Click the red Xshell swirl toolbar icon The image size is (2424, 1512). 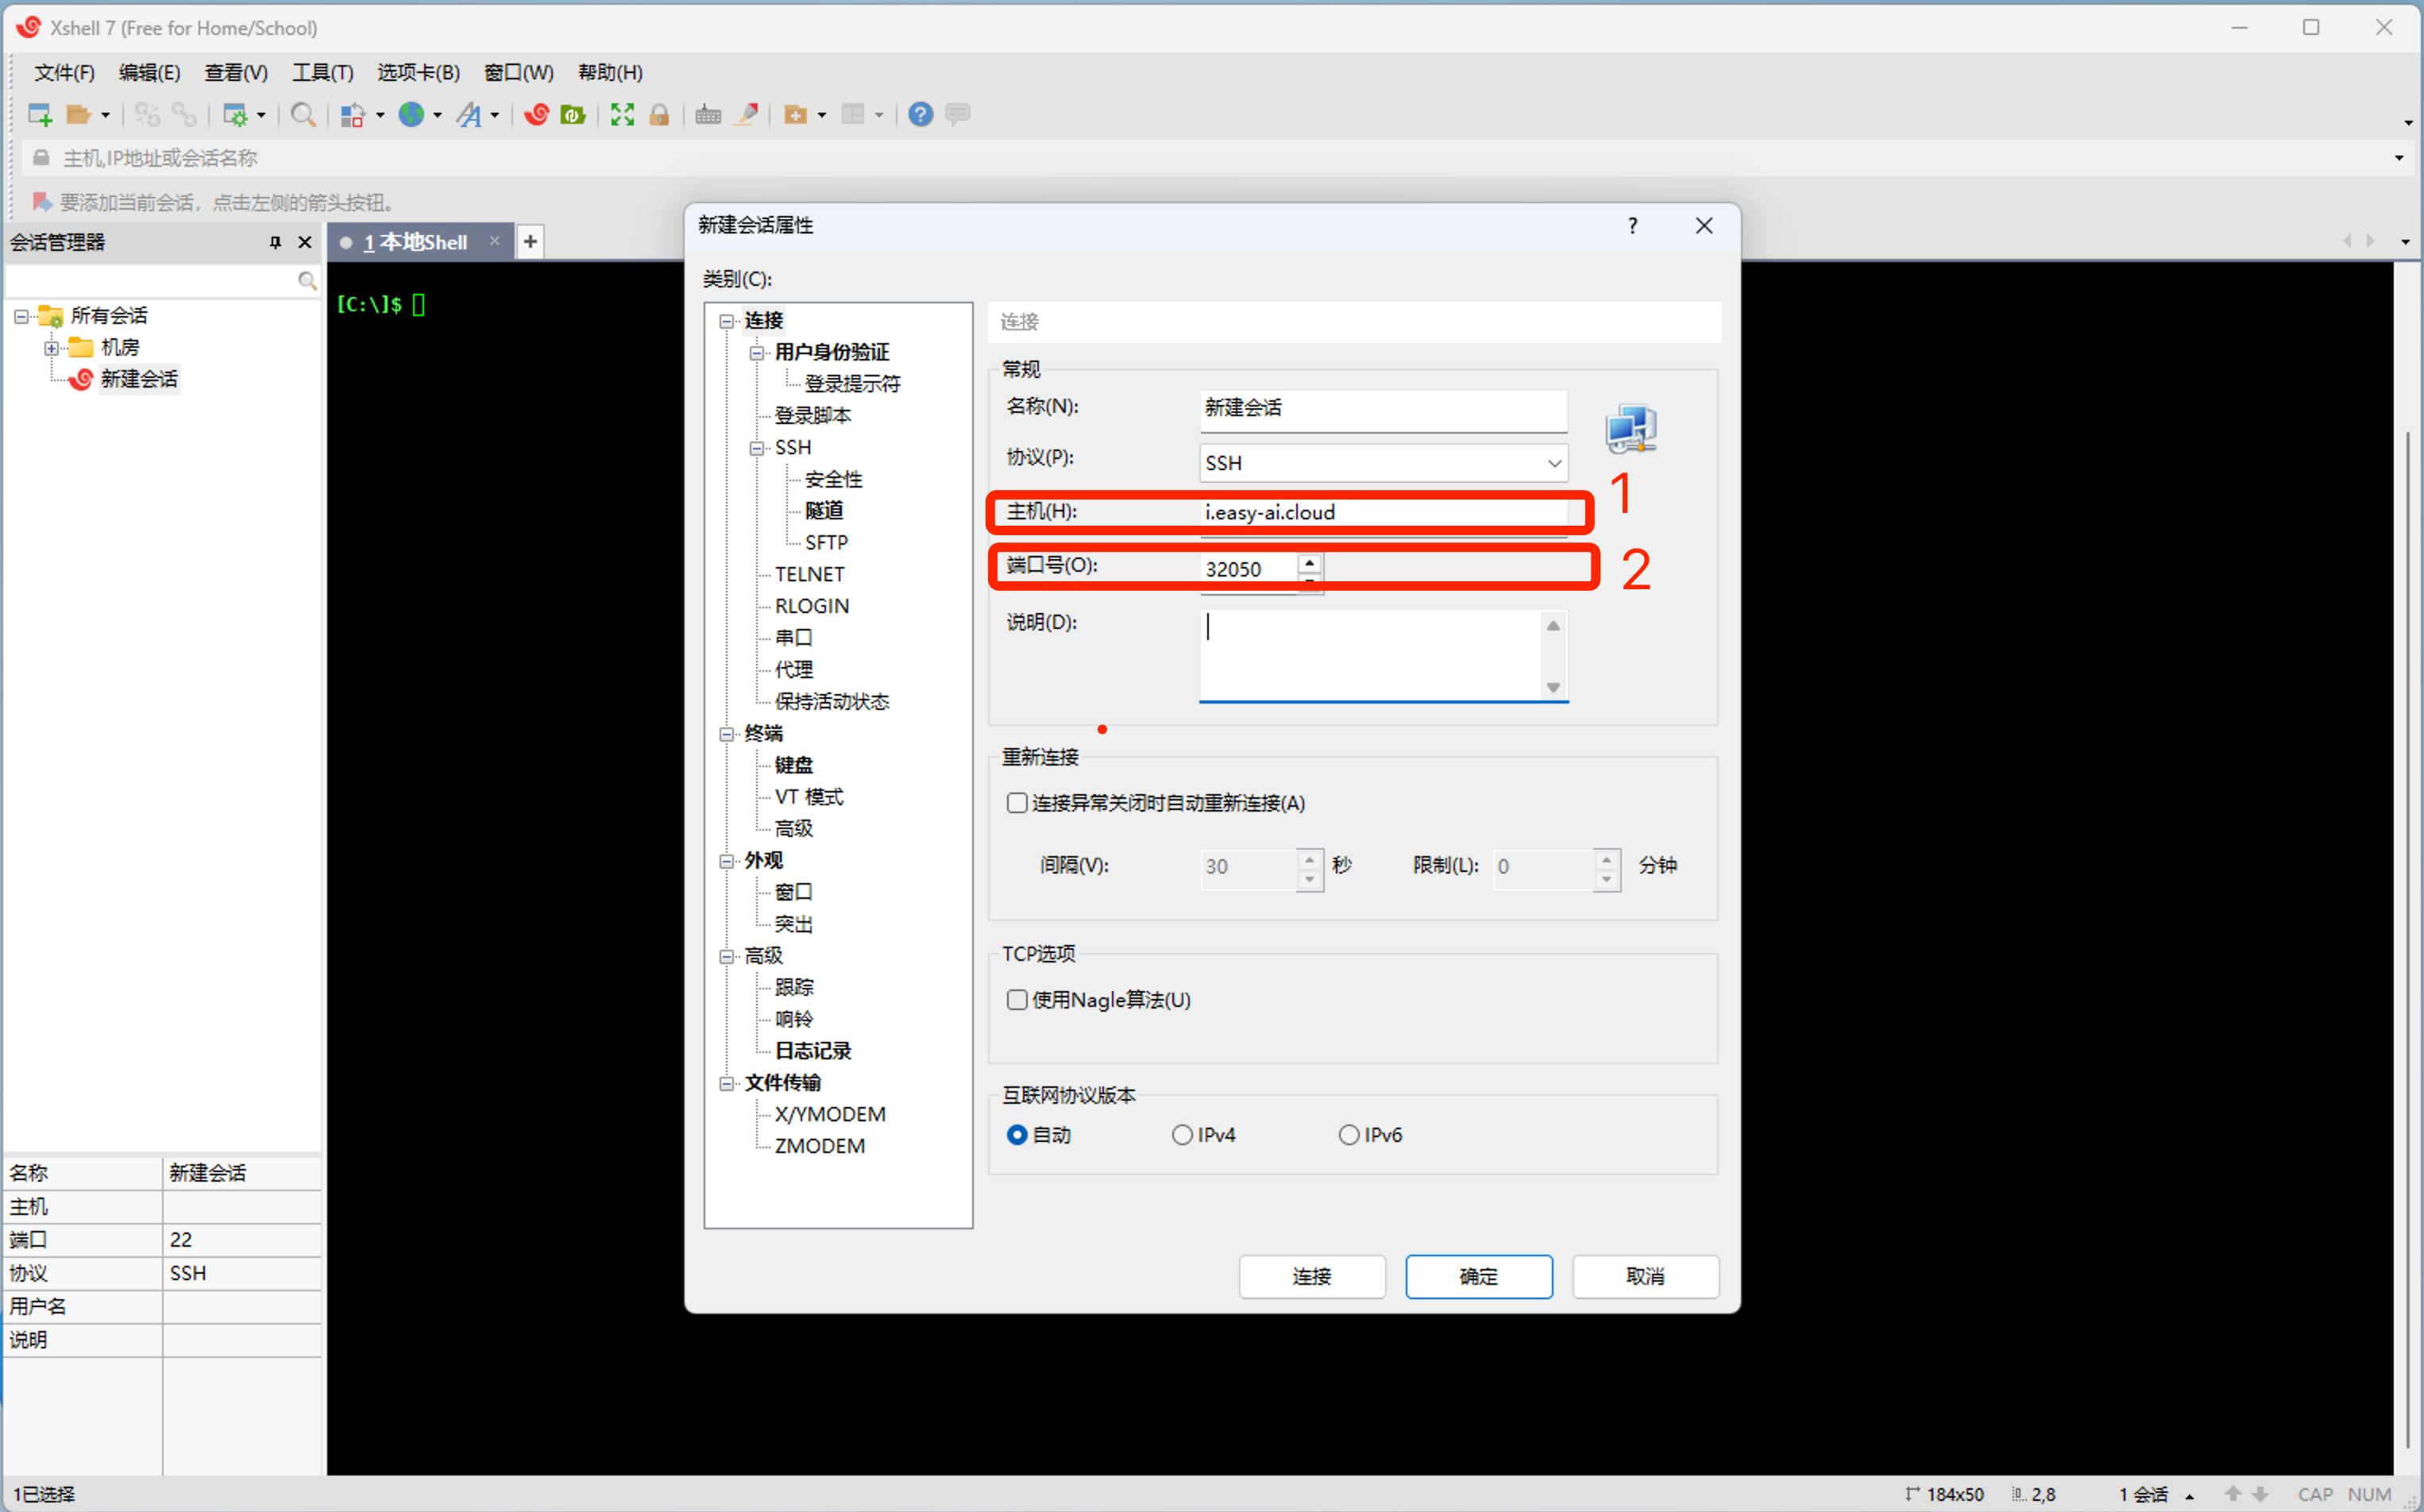pyautogui.click(x=537, y=115)
